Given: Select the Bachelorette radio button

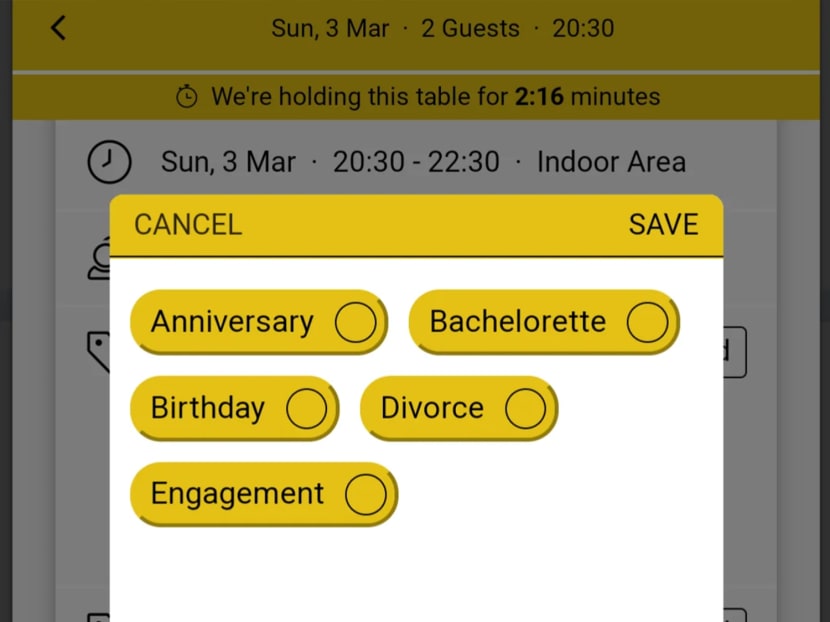Looking at the screenshot, I should coord(651,321).
